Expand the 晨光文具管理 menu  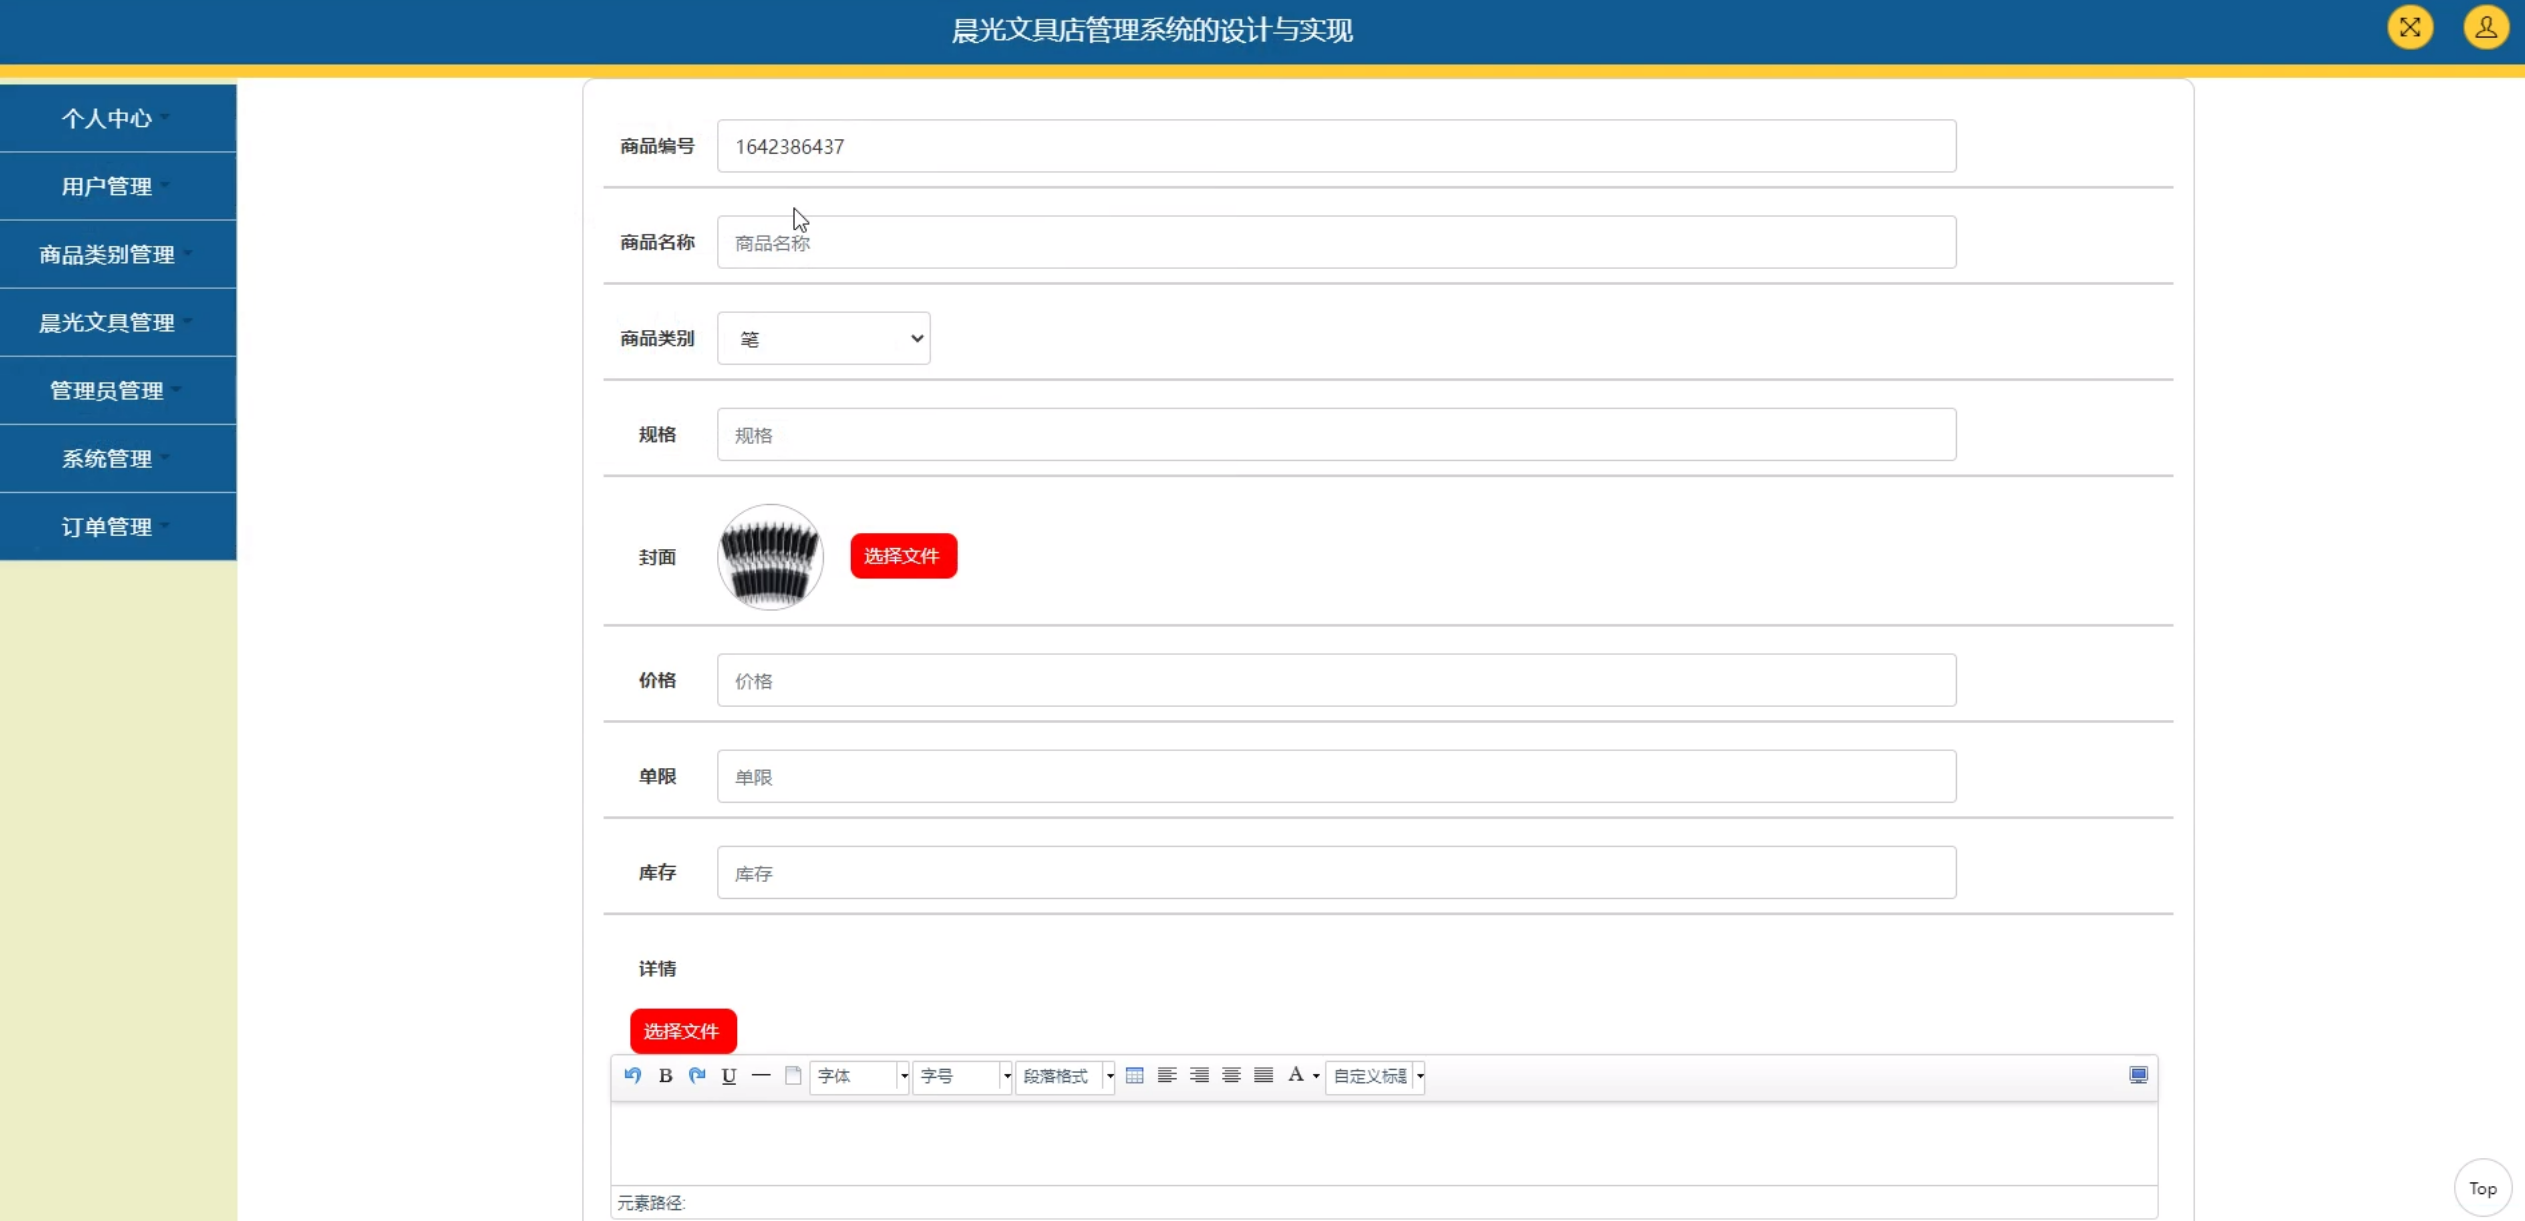click(x=118, y=322)
